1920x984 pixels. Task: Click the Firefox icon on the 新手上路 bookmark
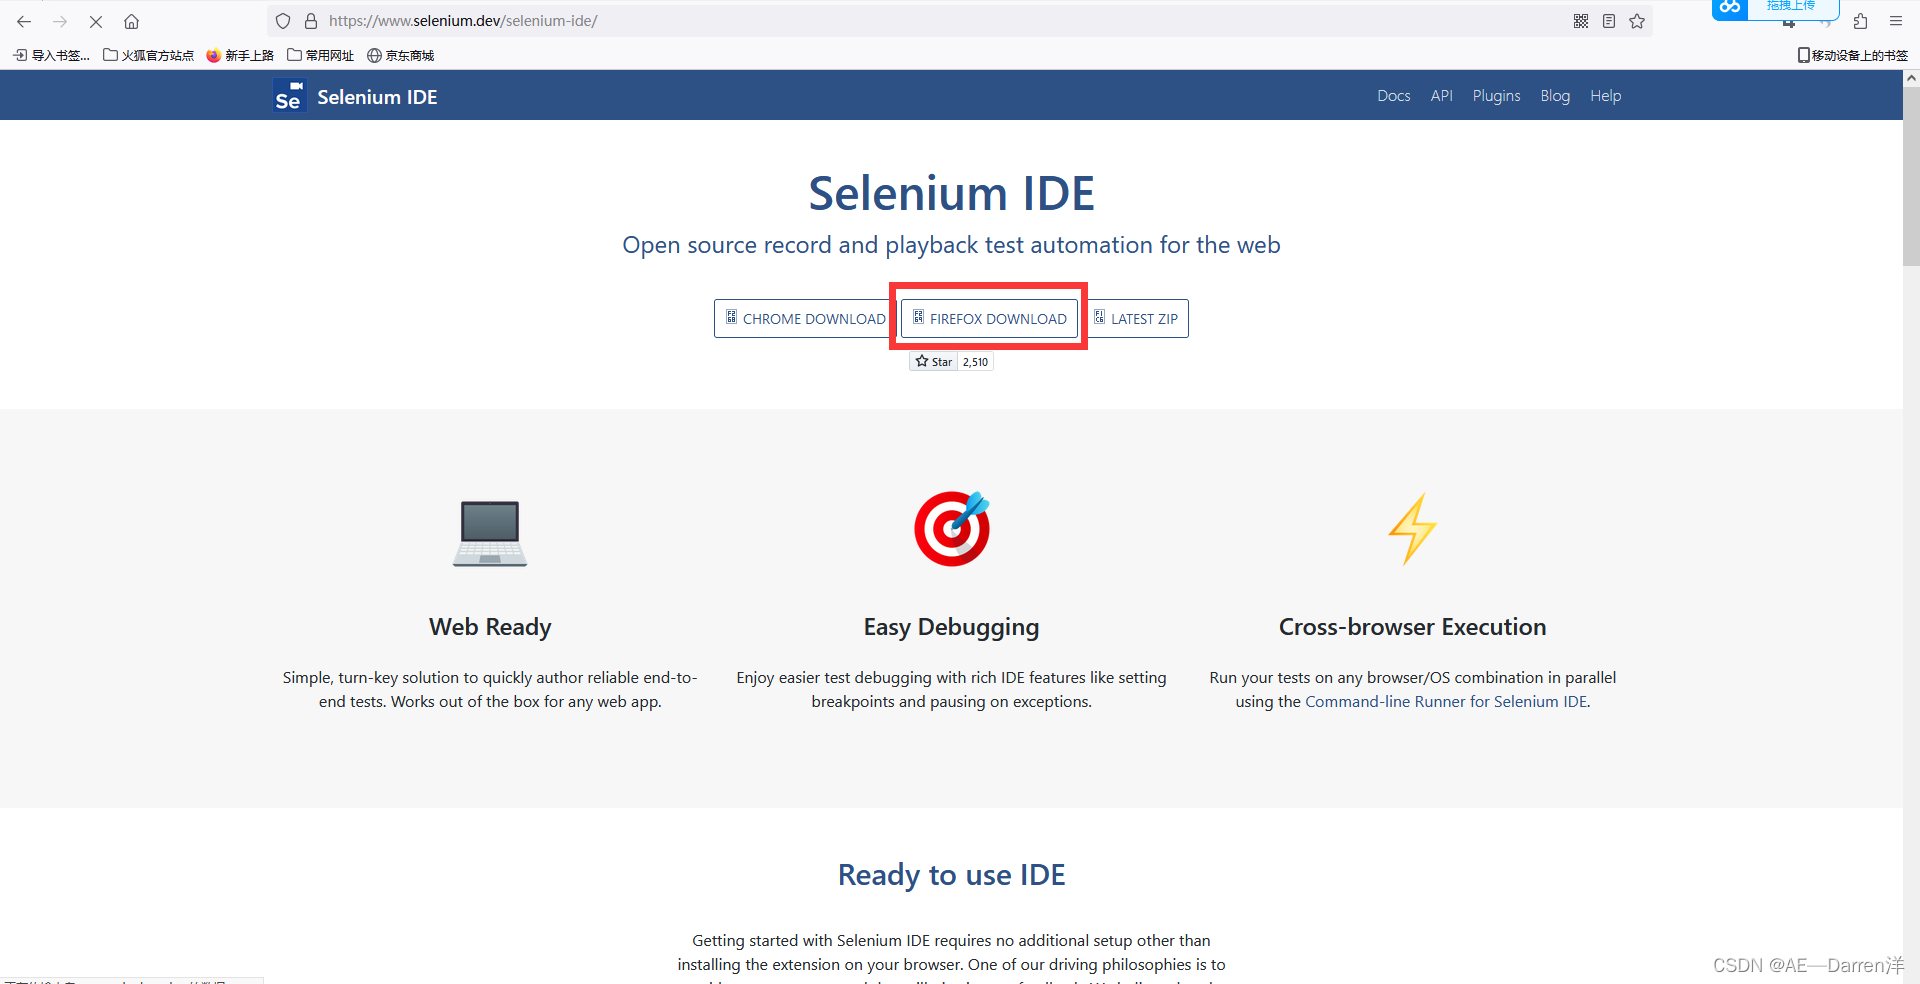pyautogui.click(x=212, y=55)
